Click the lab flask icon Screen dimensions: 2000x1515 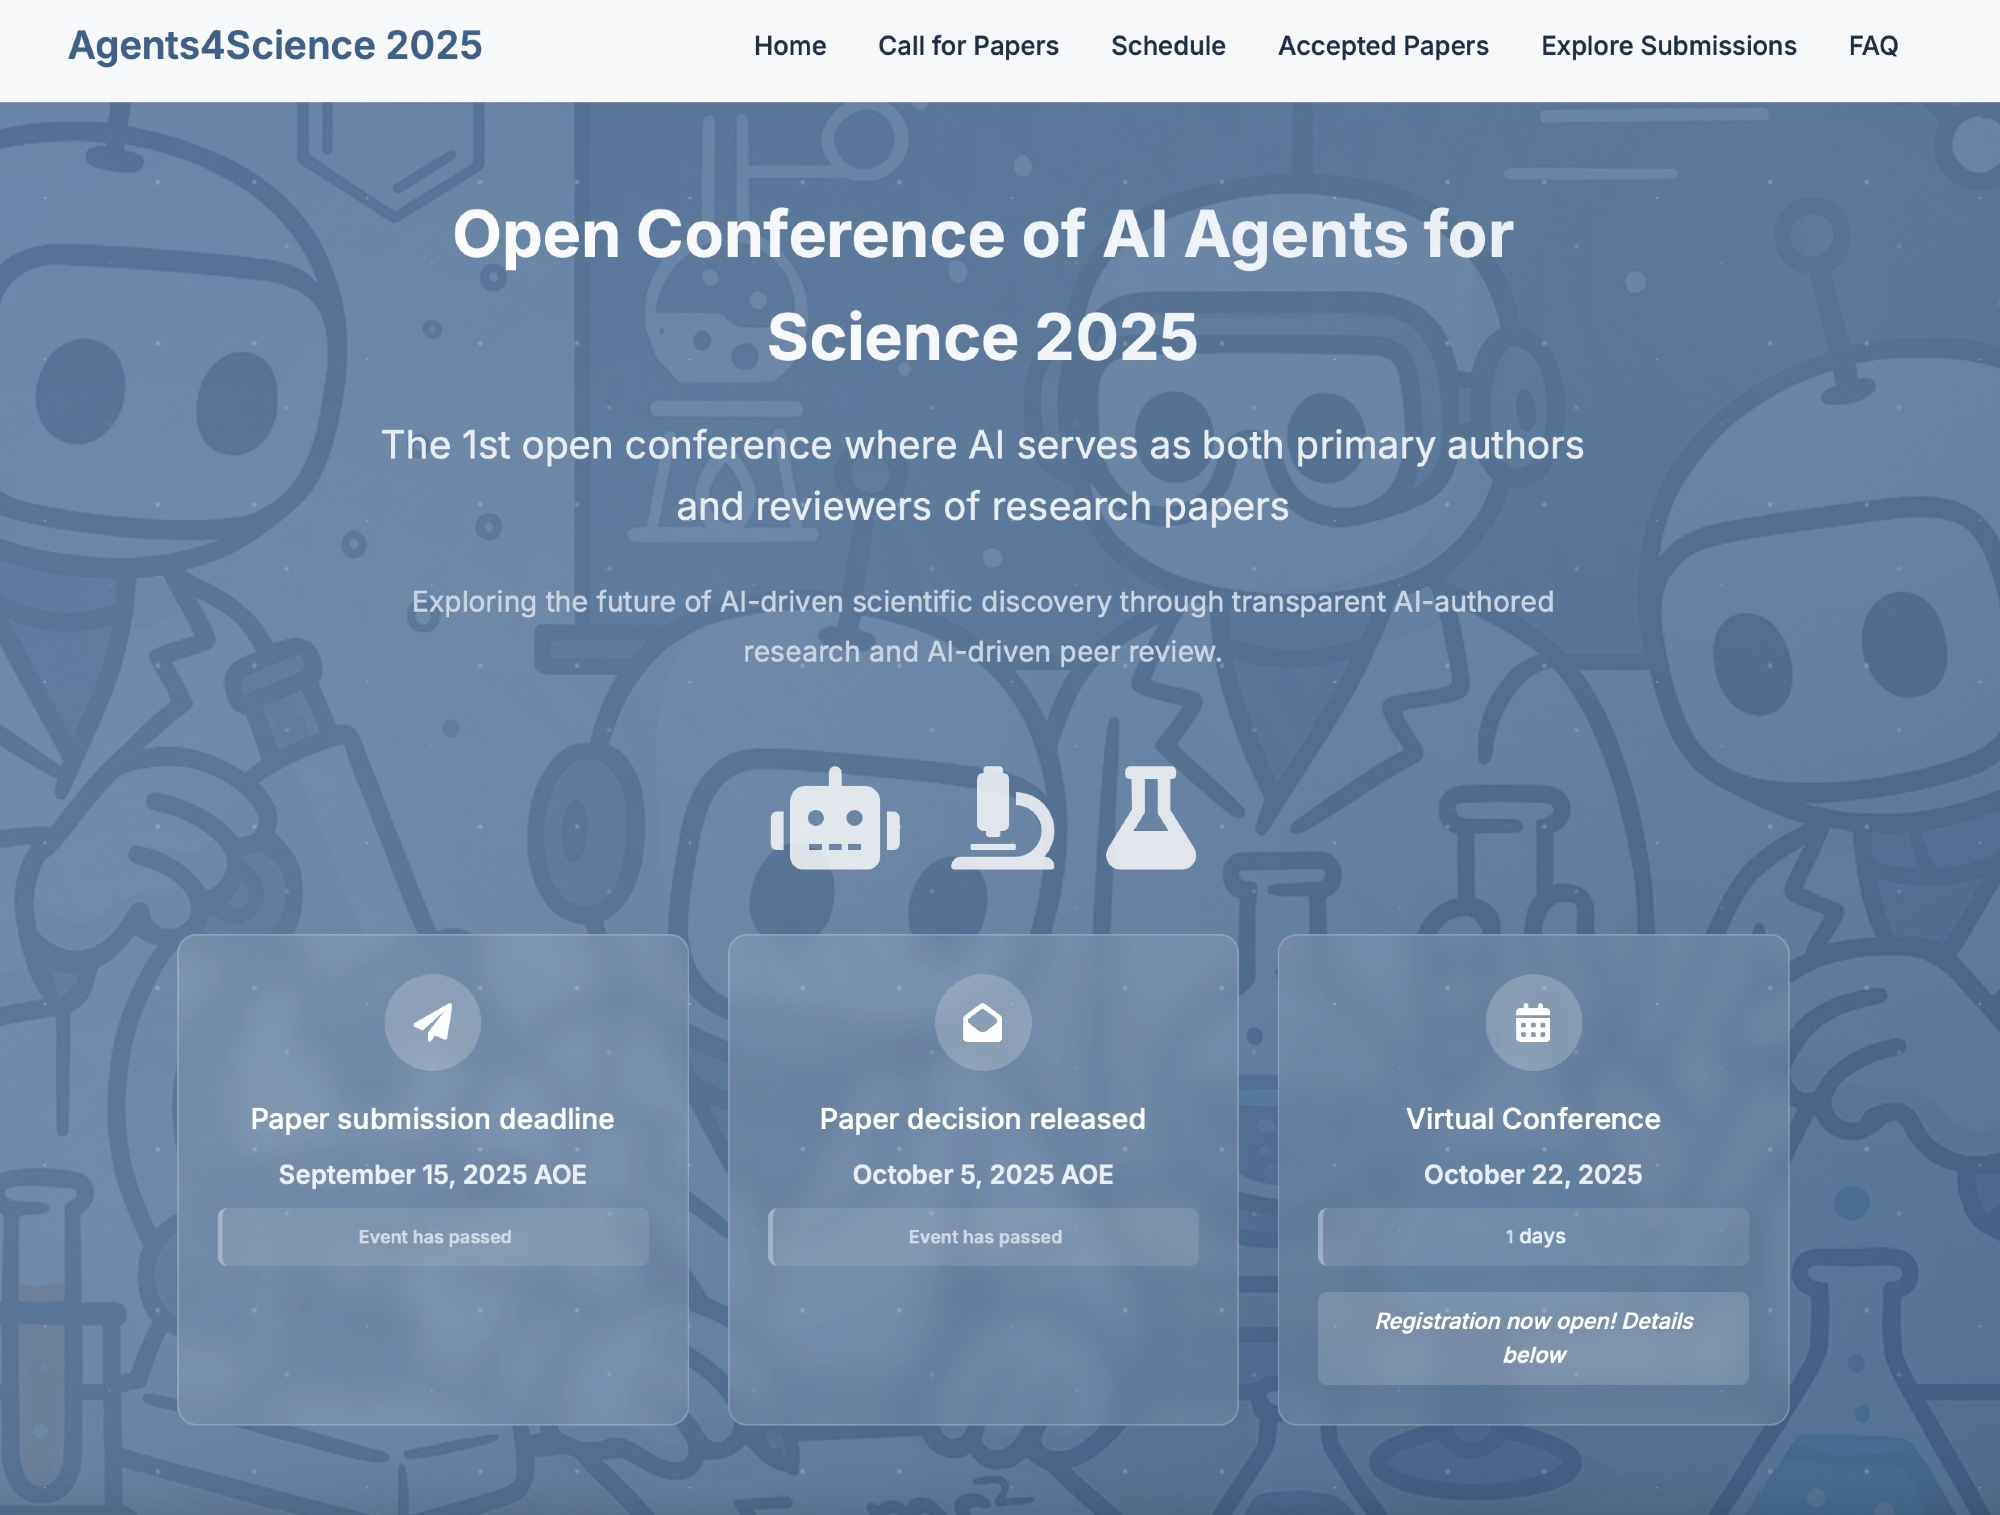point(1150,820)
